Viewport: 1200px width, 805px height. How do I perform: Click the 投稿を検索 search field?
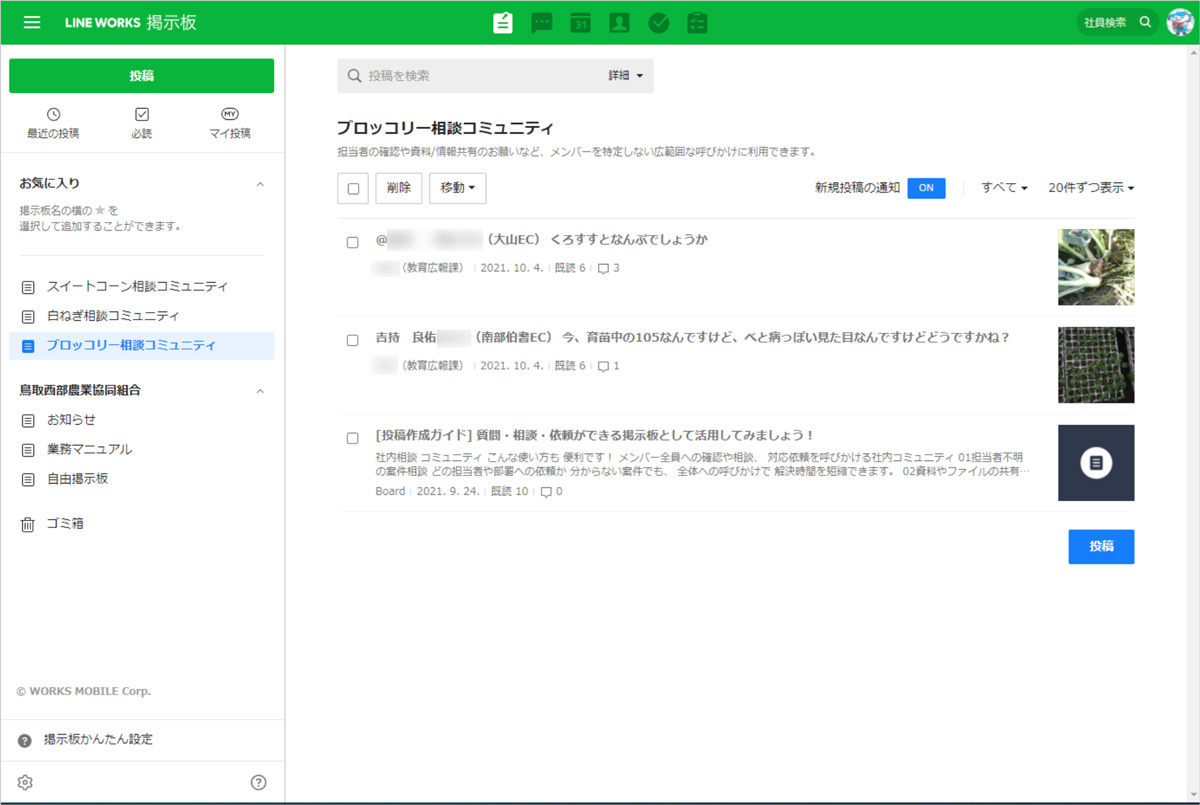point(480,76)
